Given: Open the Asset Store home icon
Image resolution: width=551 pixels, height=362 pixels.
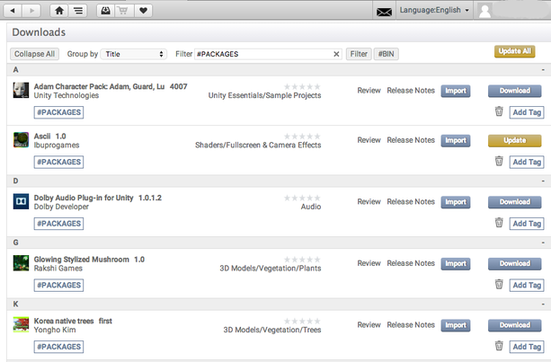Looking at the screenshot, I should click(59, 11).
